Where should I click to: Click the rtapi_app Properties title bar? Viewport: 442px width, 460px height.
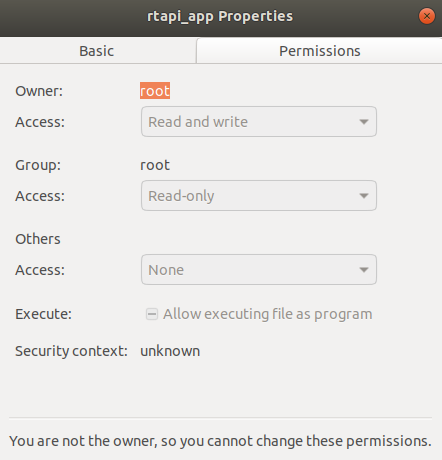click(x=220, y=16)
